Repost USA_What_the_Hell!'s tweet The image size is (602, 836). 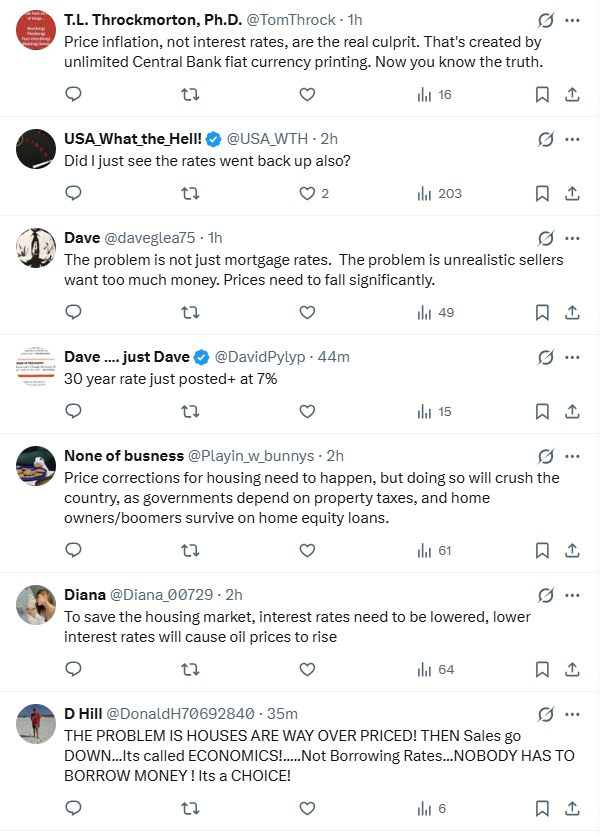189,193
